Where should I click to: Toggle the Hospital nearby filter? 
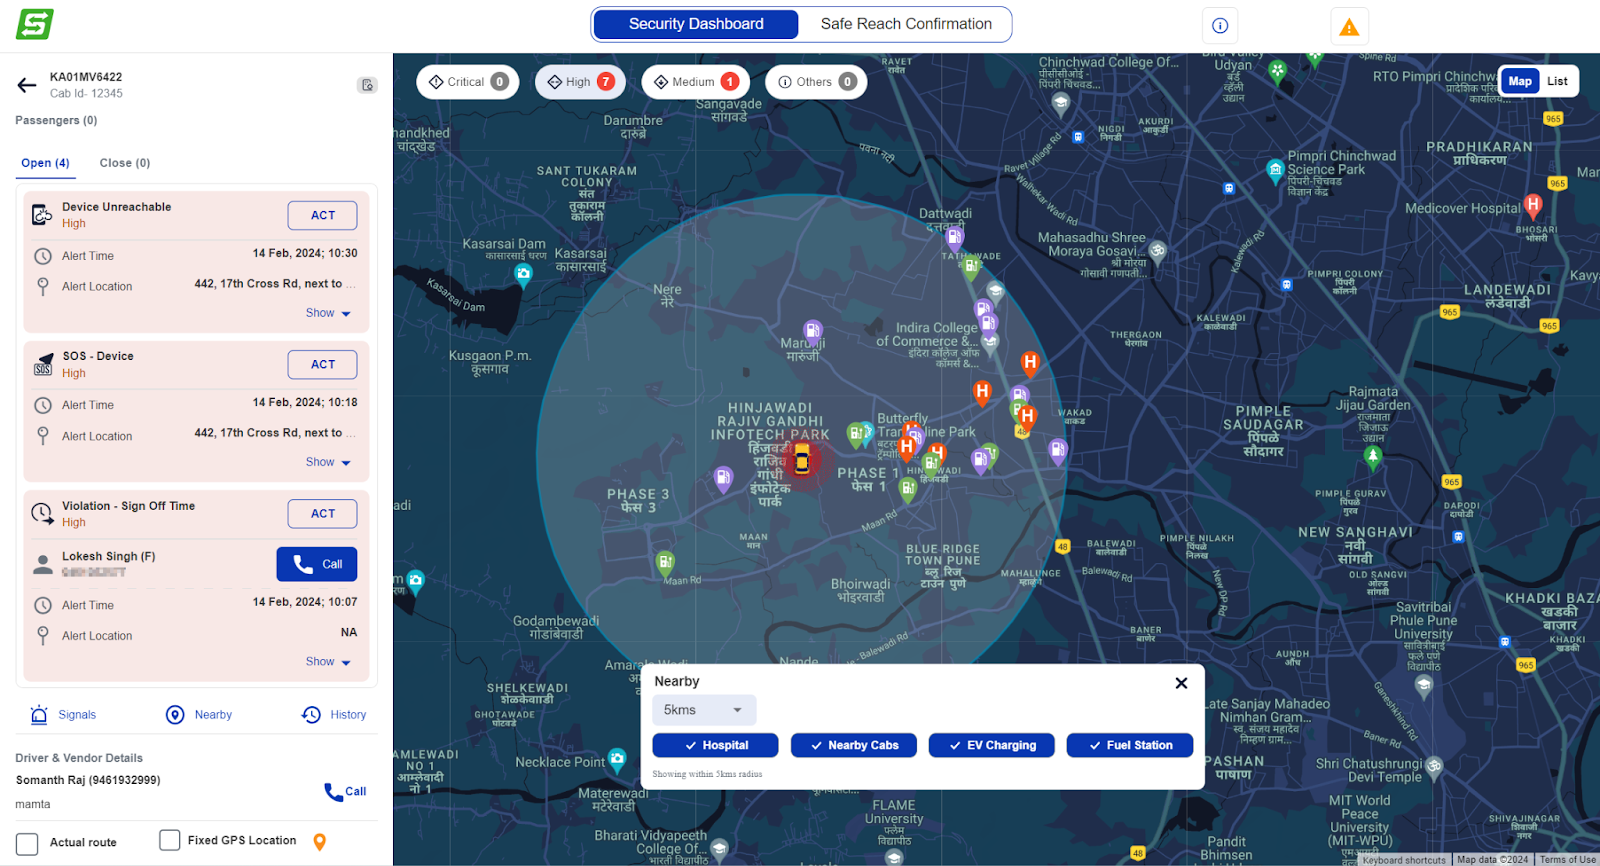tap(715, 745)
